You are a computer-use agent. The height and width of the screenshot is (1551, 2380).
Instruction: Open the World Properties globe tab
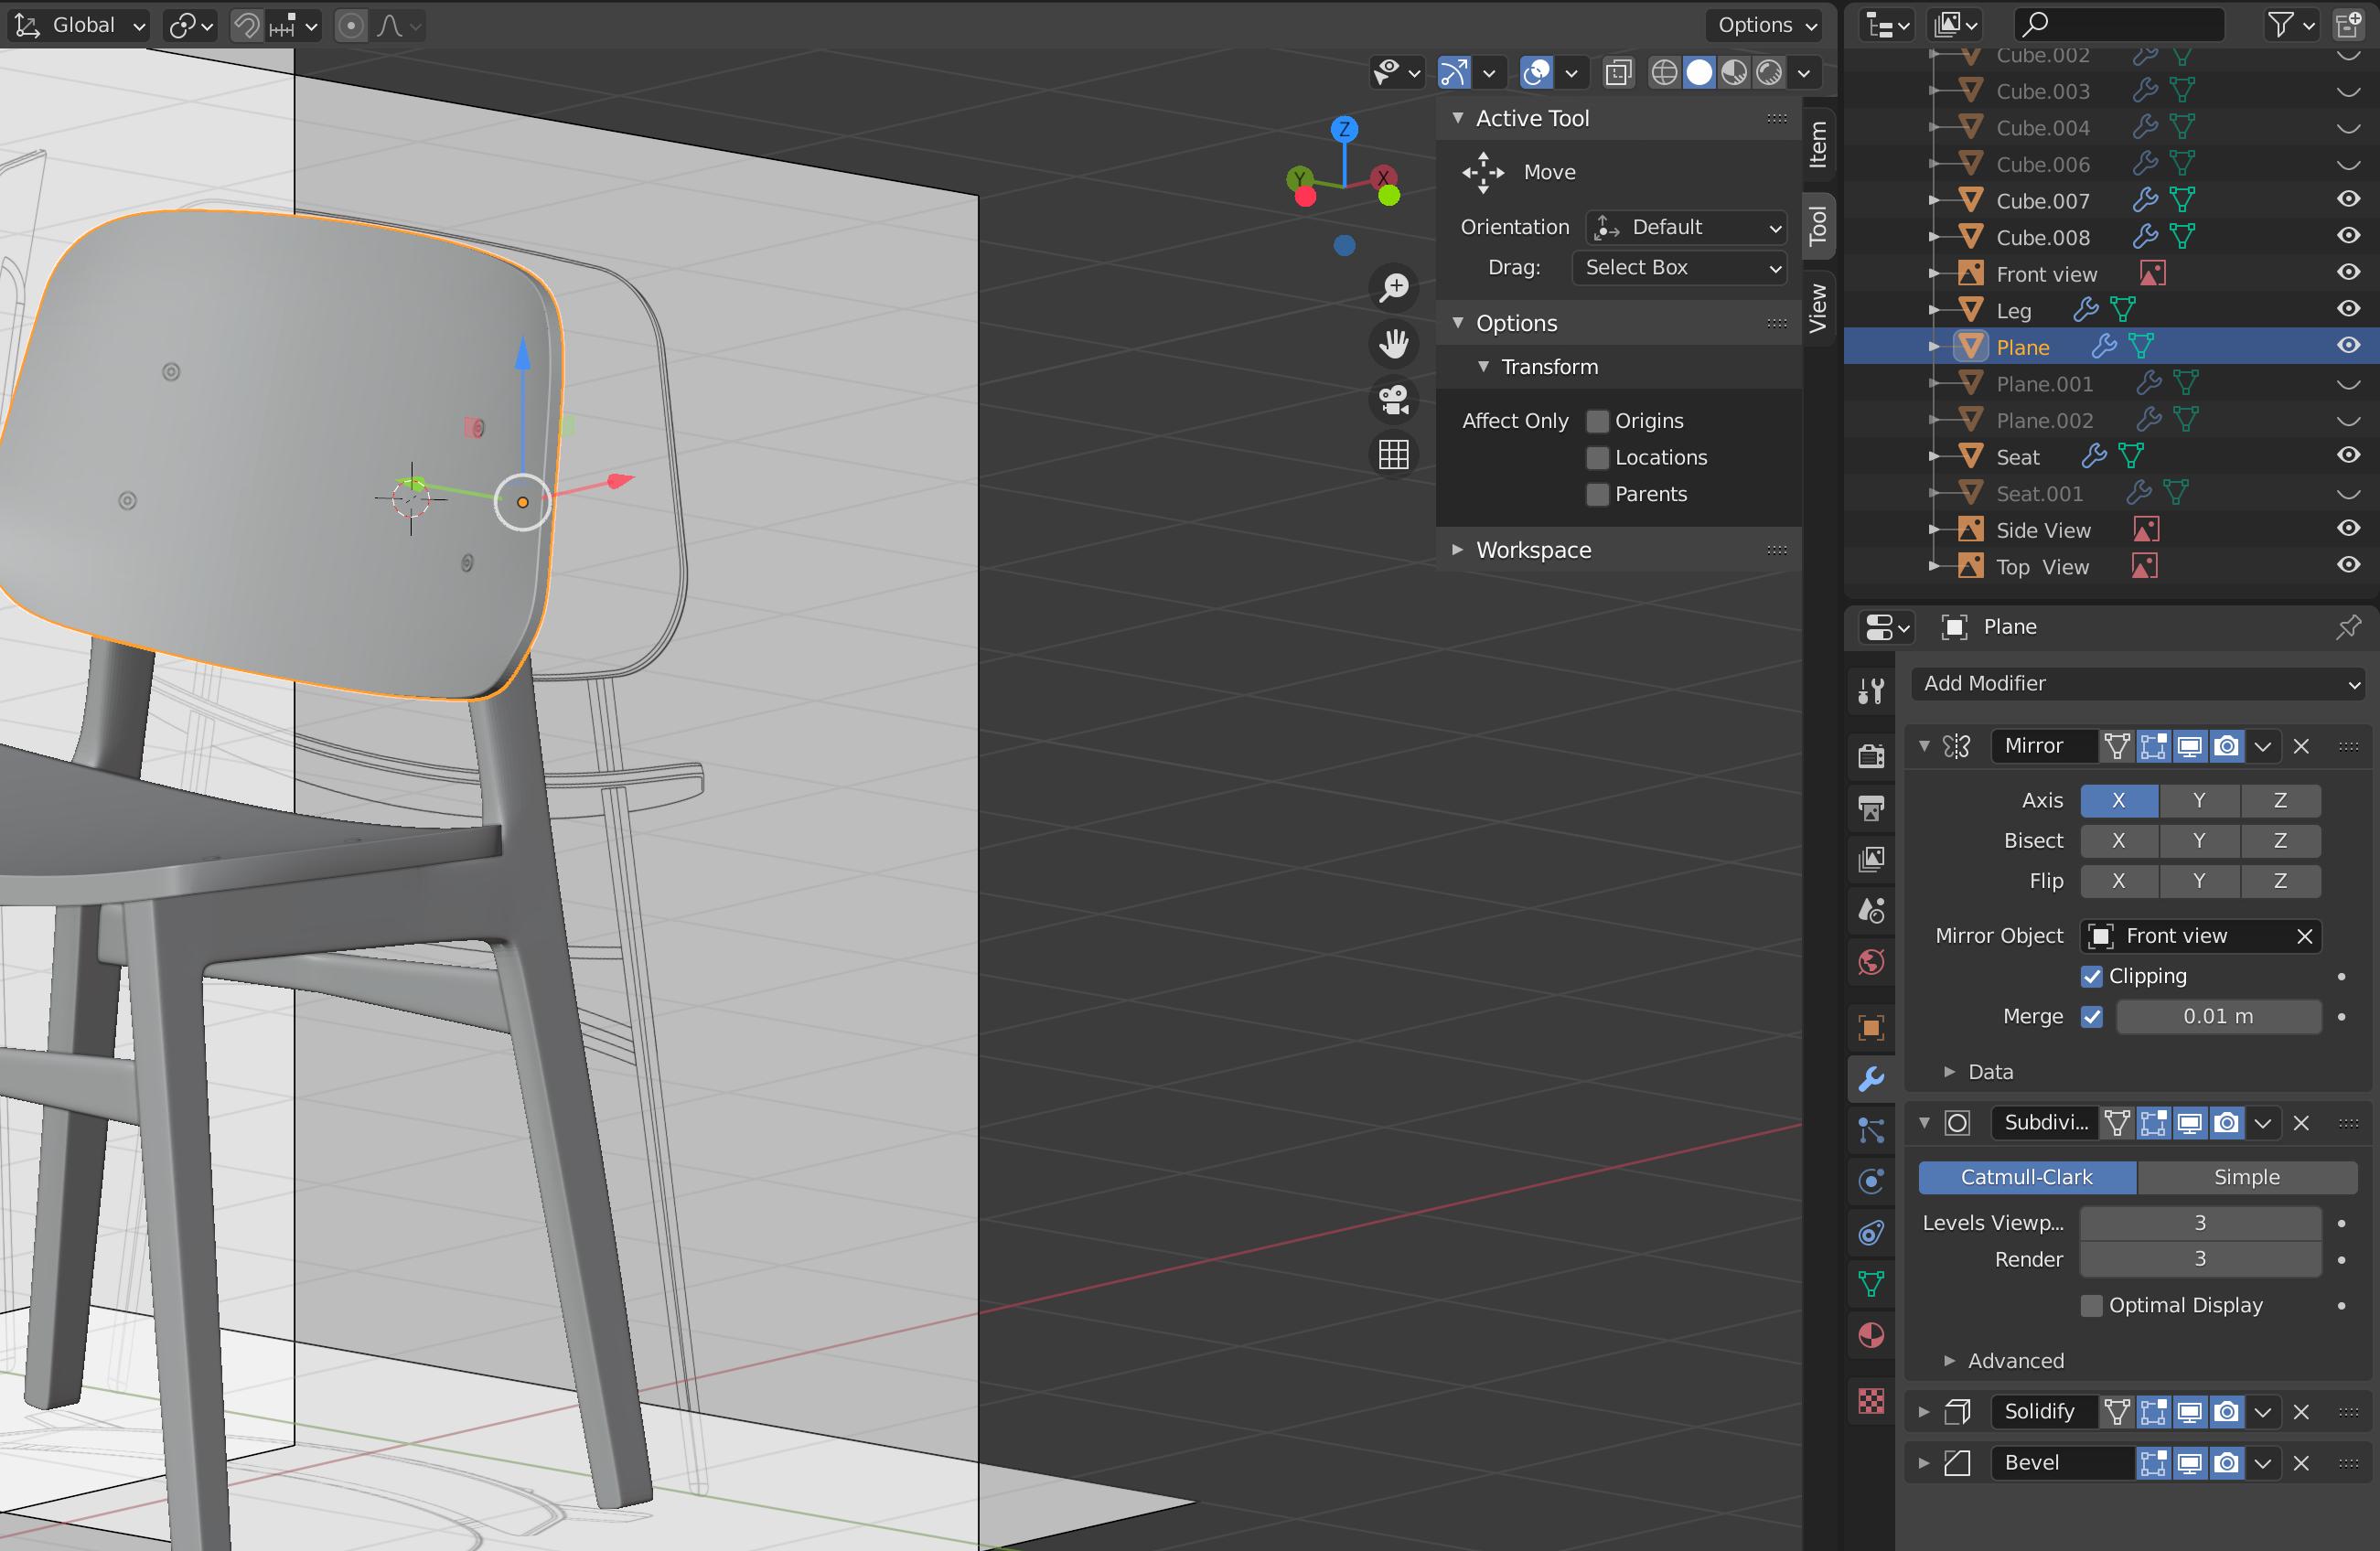pyautogui.click(x=1870, y=963)
